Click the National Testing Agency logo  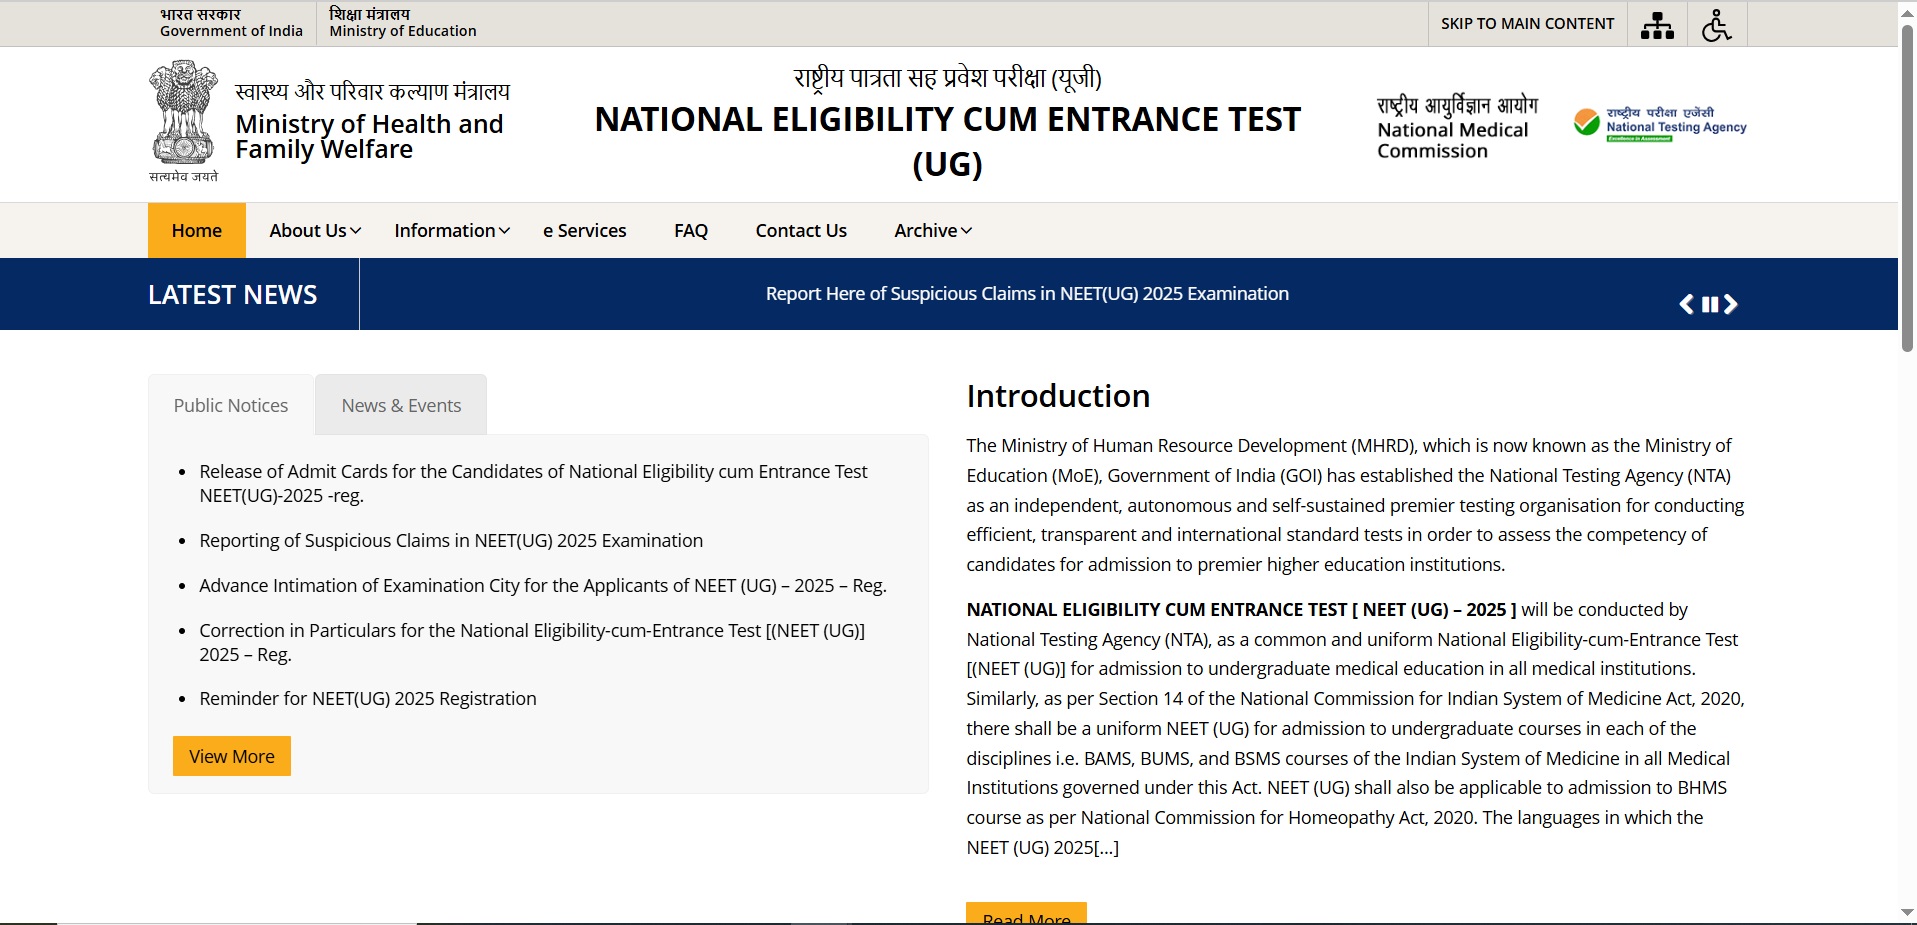[x=1660, y=125]
